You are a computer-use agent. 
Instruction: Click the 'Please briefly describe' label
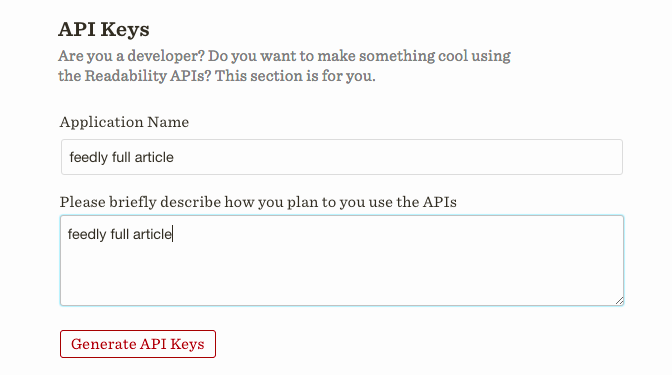coord(258,202)
